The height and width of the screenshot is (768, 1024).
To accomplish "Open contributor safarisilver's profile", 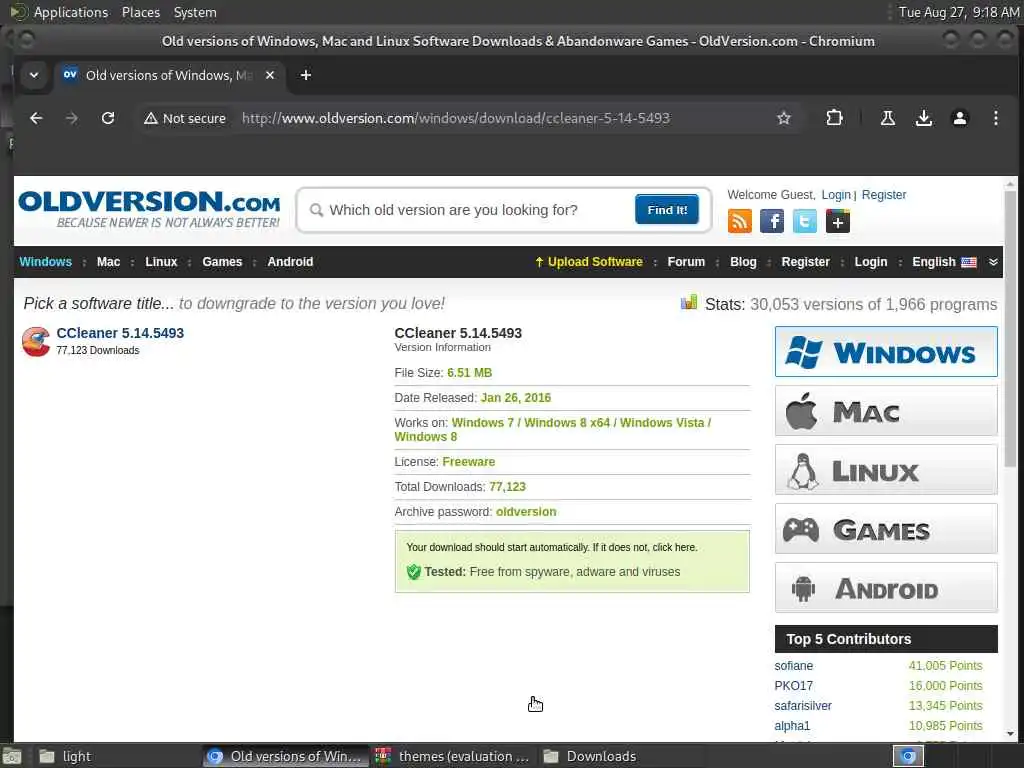I will tap(803, 705).
